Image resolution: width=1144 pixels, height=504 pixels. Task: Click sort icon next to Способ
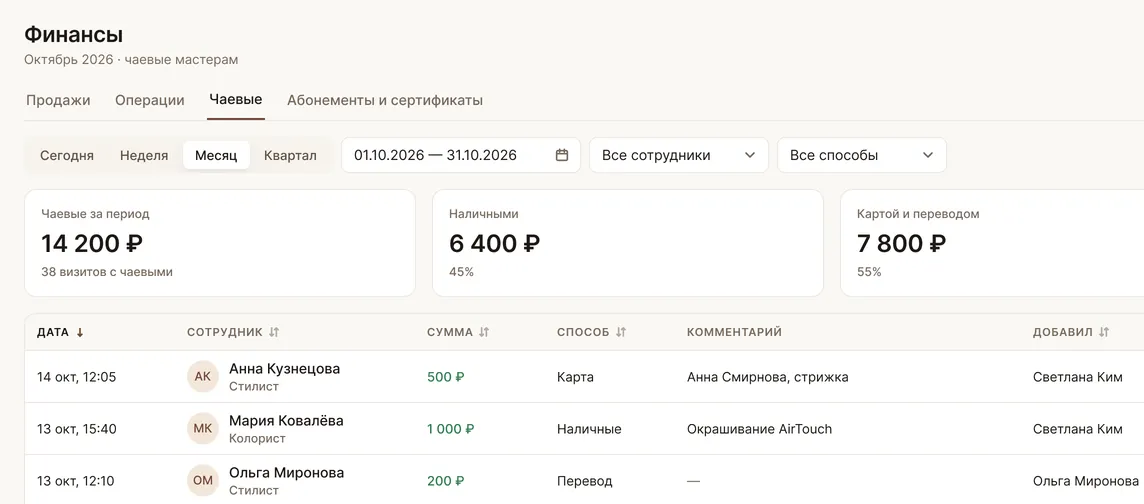tap(621, 332)
